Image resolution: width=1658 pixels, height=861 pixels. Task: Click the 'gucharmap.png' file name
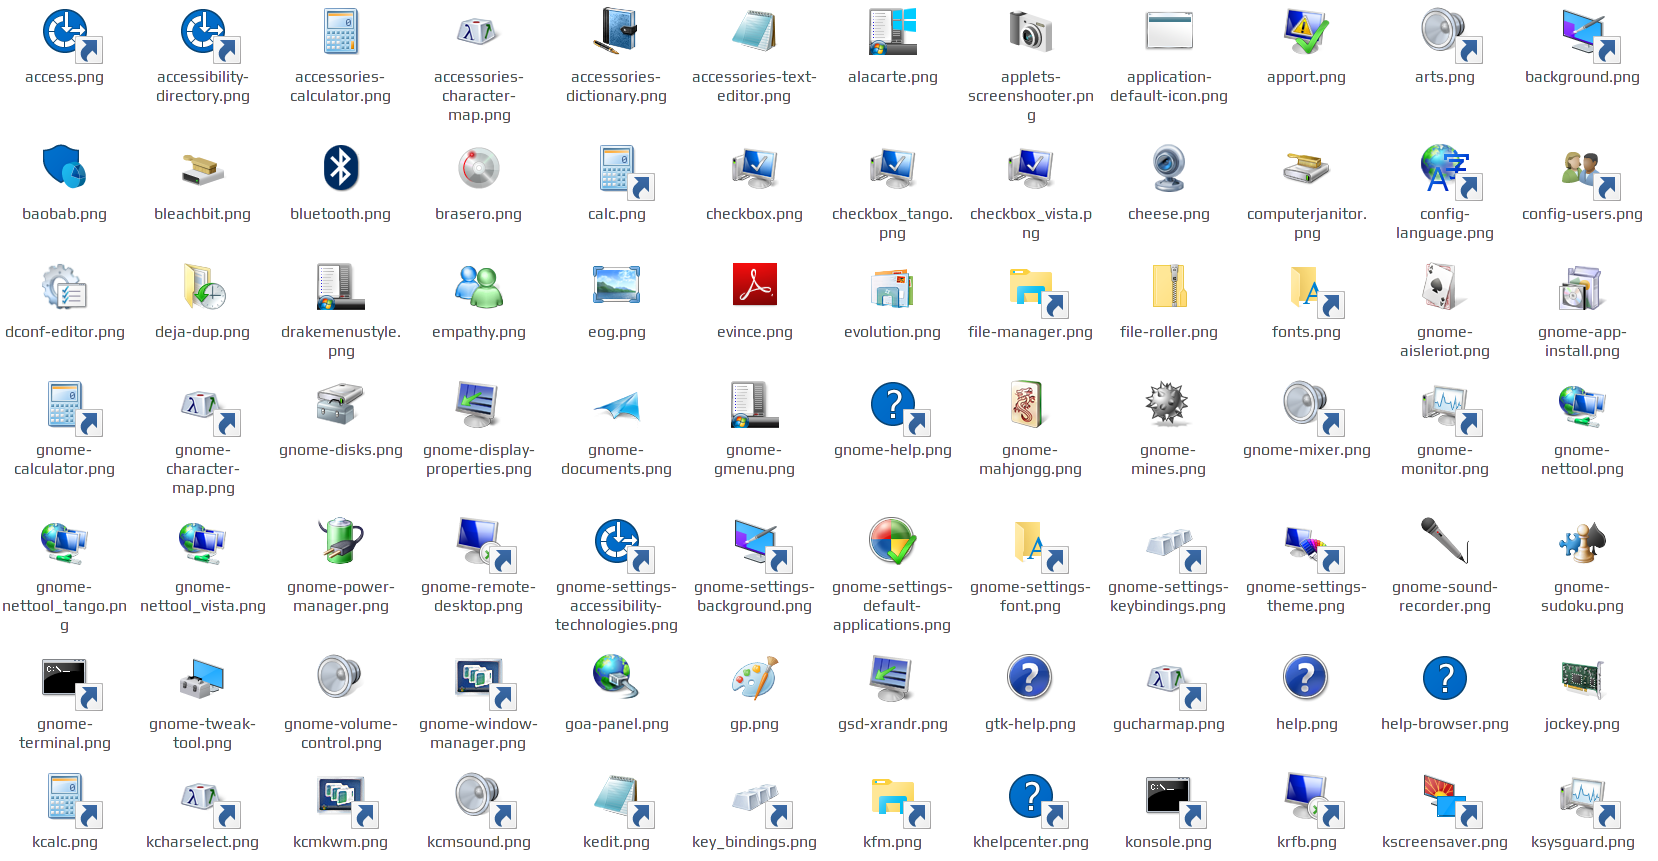[x=1168, y=724]
